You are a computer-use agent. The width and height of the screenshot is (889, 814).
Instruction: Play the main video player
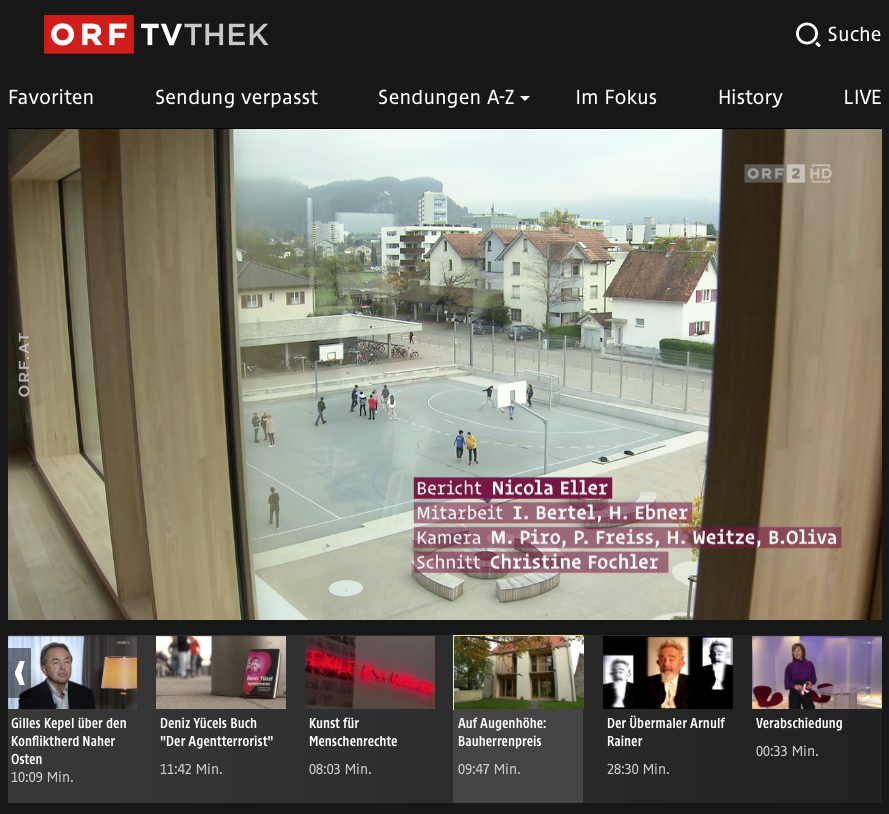[444, 374]
